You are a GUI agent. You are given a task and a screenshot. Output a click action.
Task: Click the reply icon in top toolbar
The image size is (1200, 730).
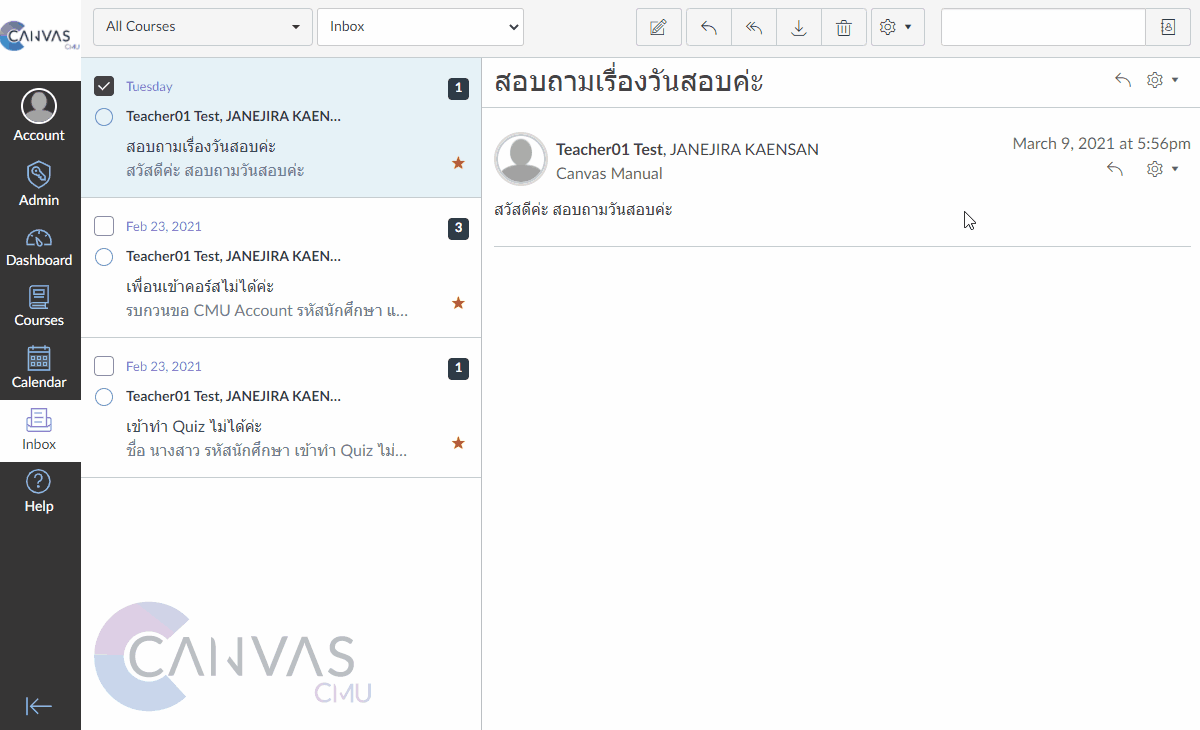(709, 28)
